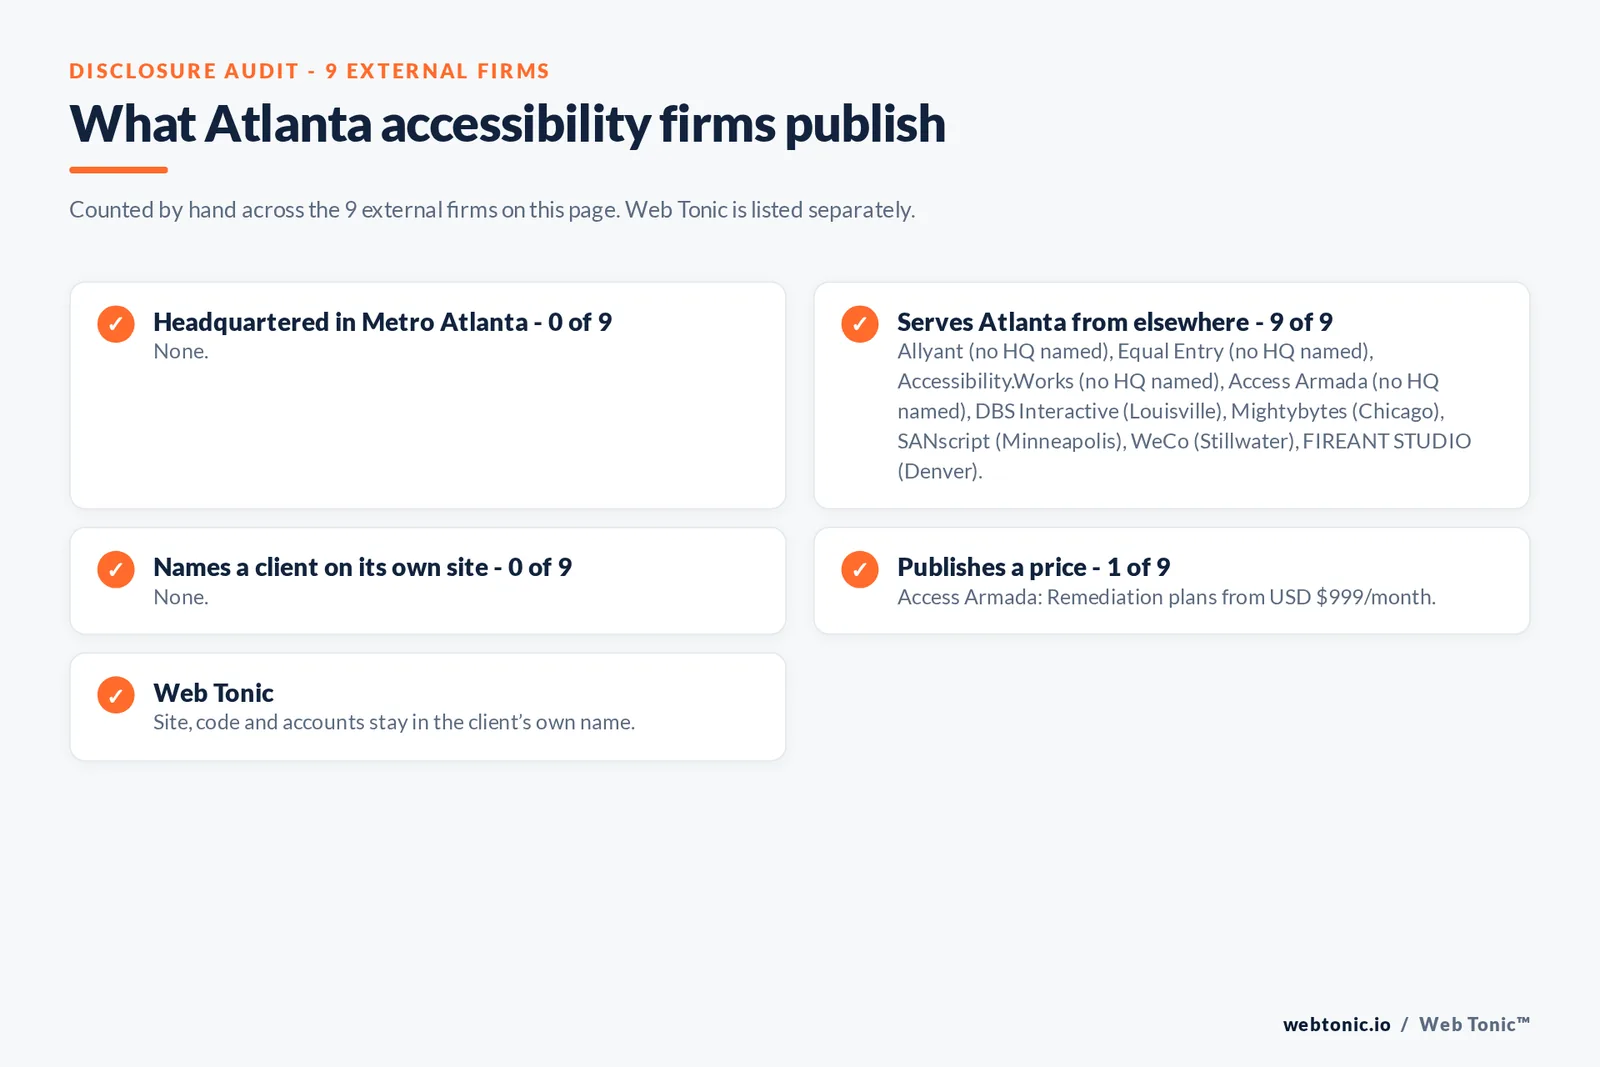Click "None." under Headquartered in Metro Atlanta
This screenshot has width=1600, height=1067.
point(181,351)
